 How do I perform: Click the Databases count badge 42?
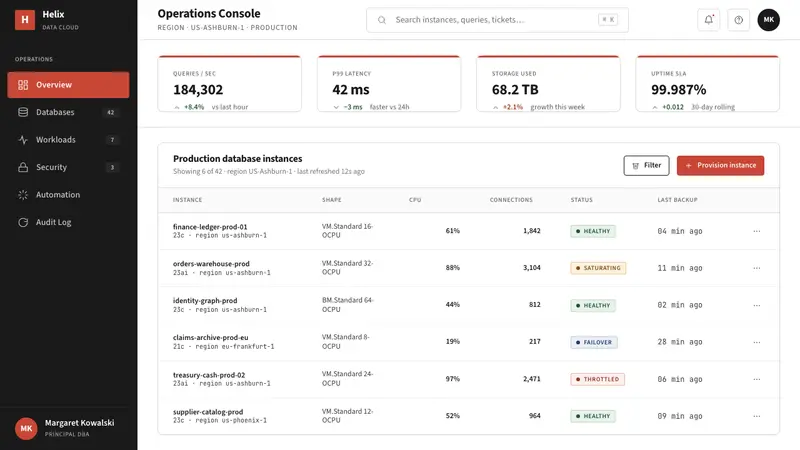111,112
